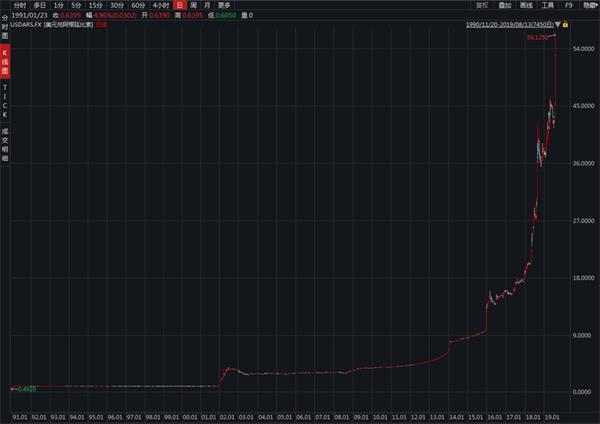Switch to the 分时 timeframe tab
This screenshot has height=424, width=600.
tap(20, 5)
